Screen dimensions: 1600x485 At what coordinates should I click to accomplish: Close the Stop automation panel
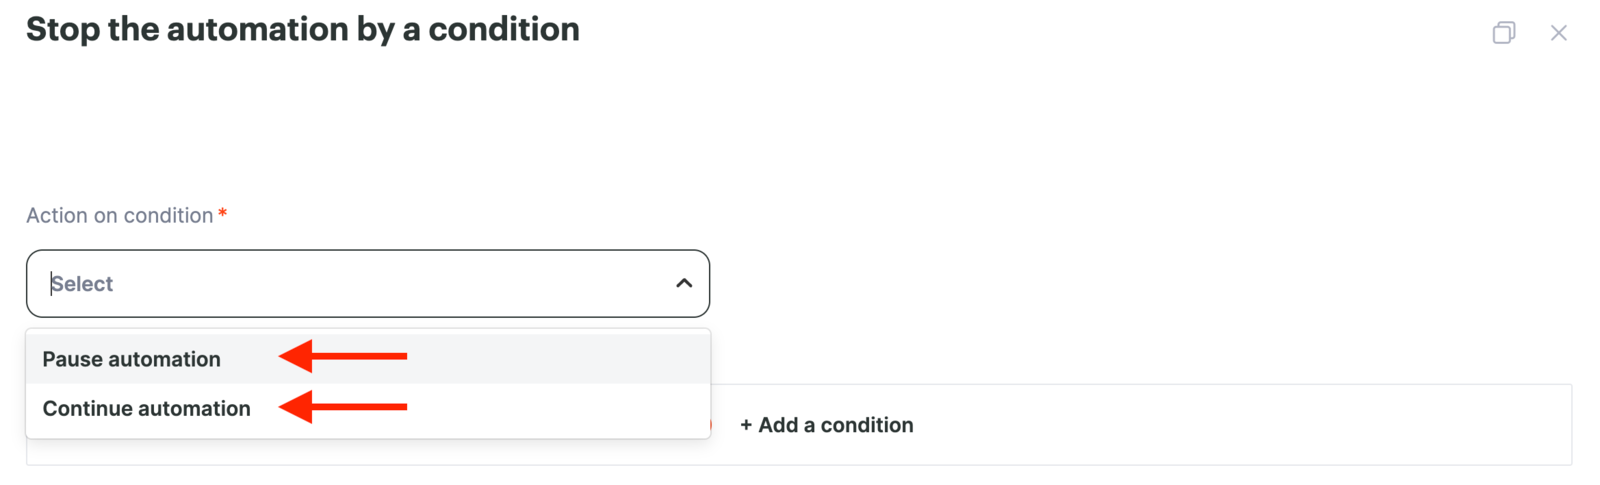click(1559, 33)
